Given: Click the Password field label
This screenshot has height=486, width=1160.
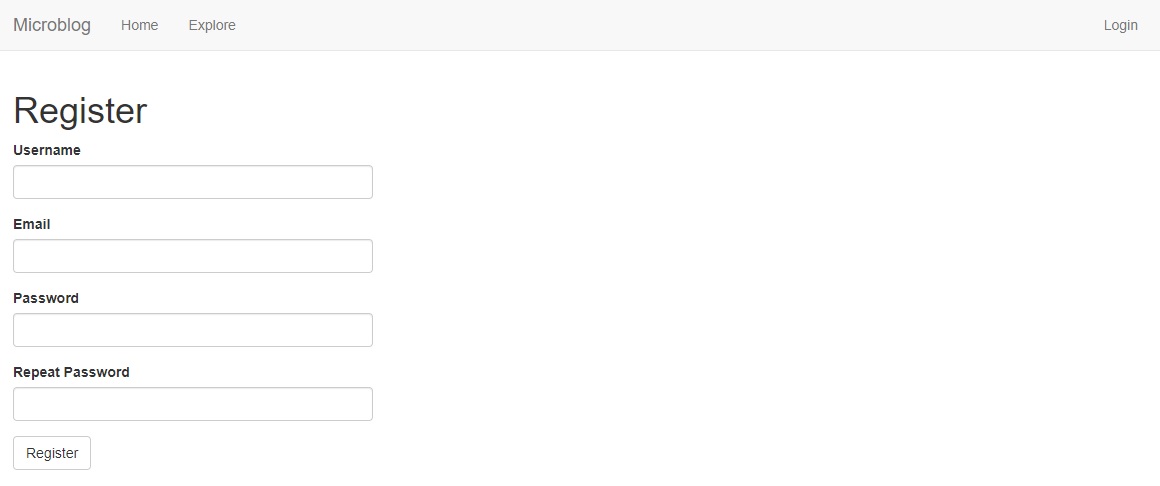Looking at the screenshot, I should pyautogui.click(x=46, y=298).
